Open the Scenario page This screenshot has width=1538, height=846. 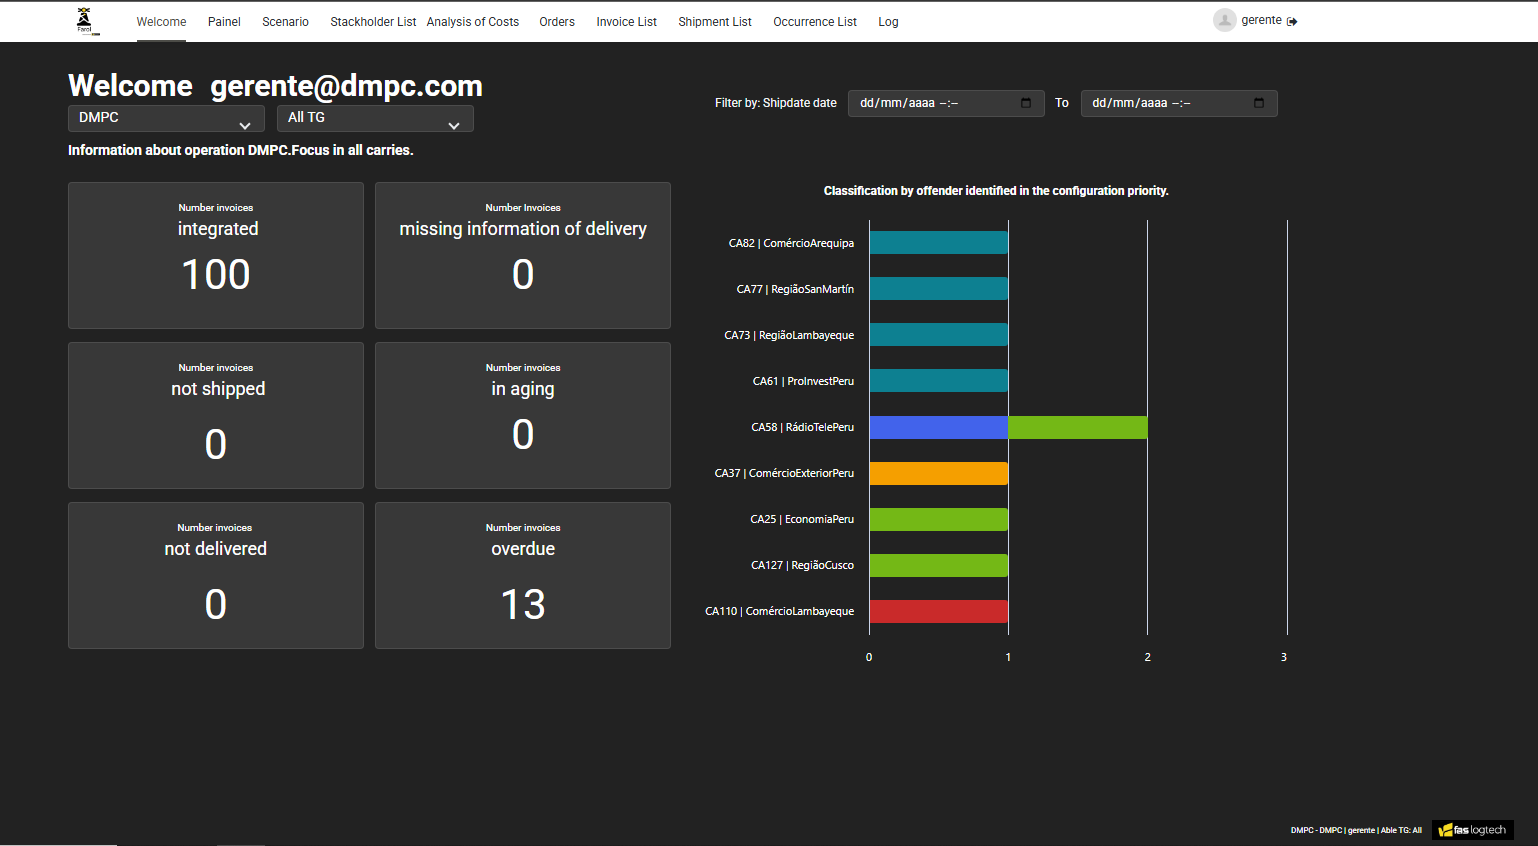coord(285,21)
